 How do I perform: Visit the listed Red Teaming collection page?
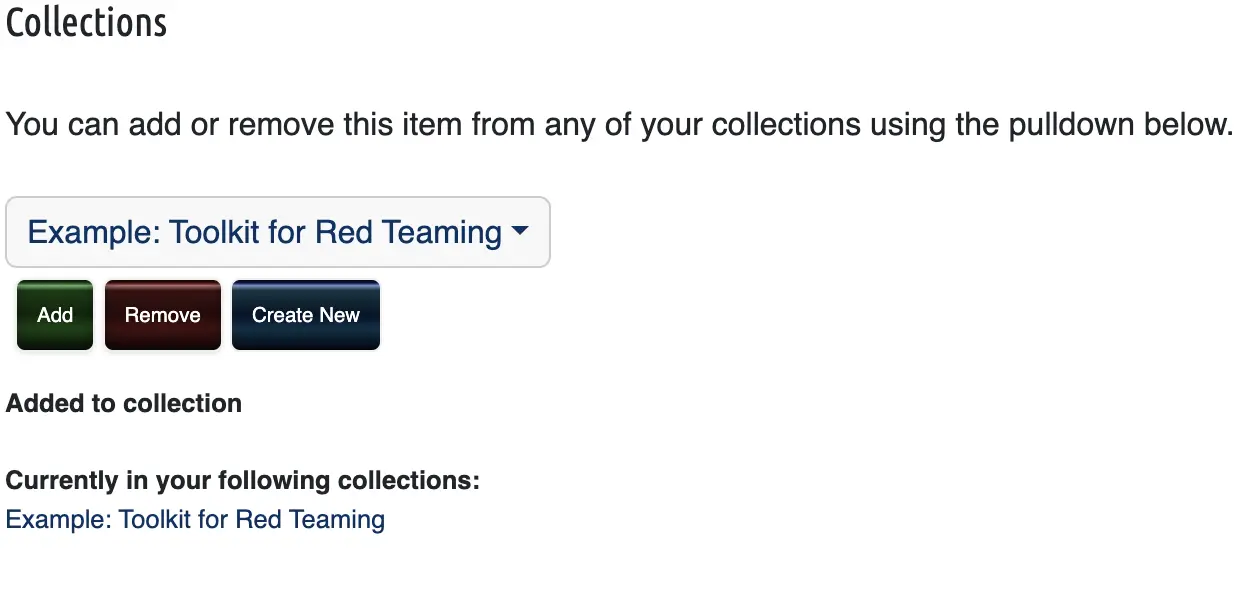click(195, 520)
